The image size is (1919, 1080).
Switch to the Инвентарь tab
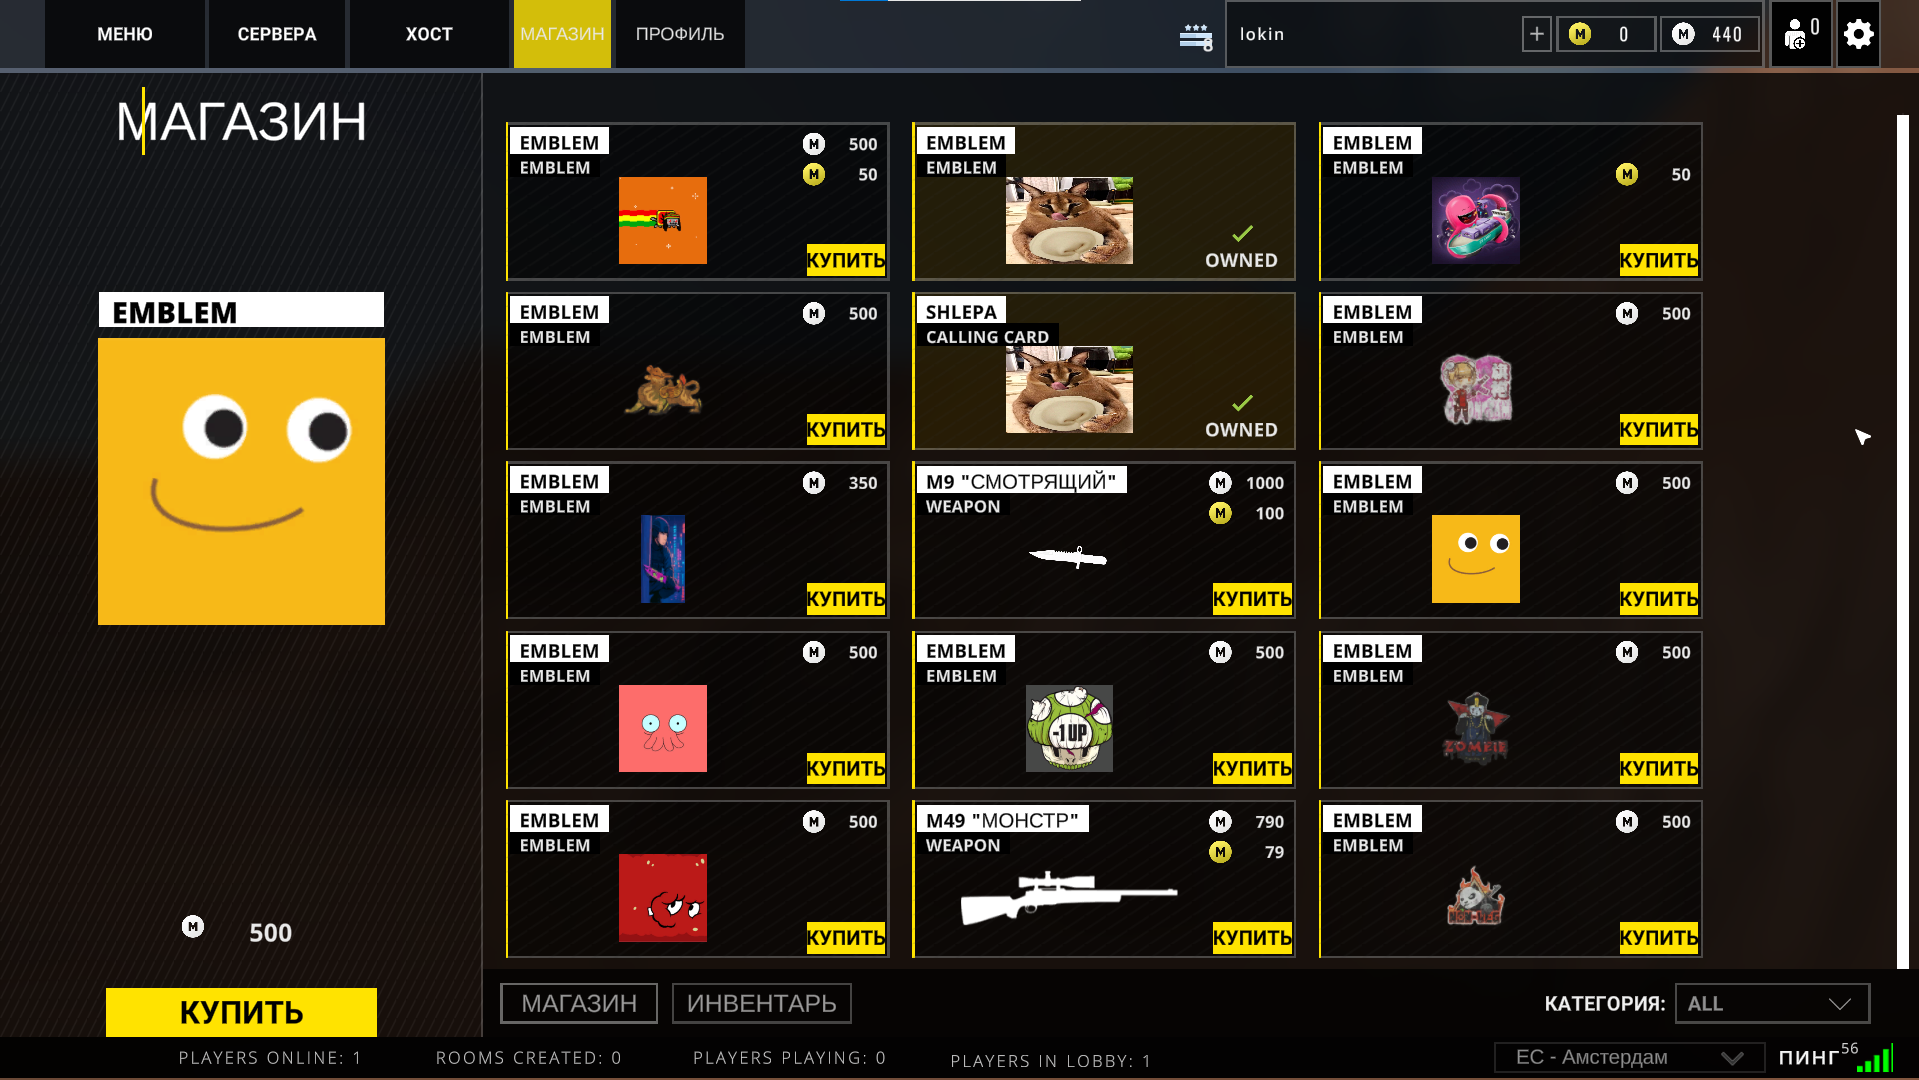pyautogui.click(x=762, y=1003)
